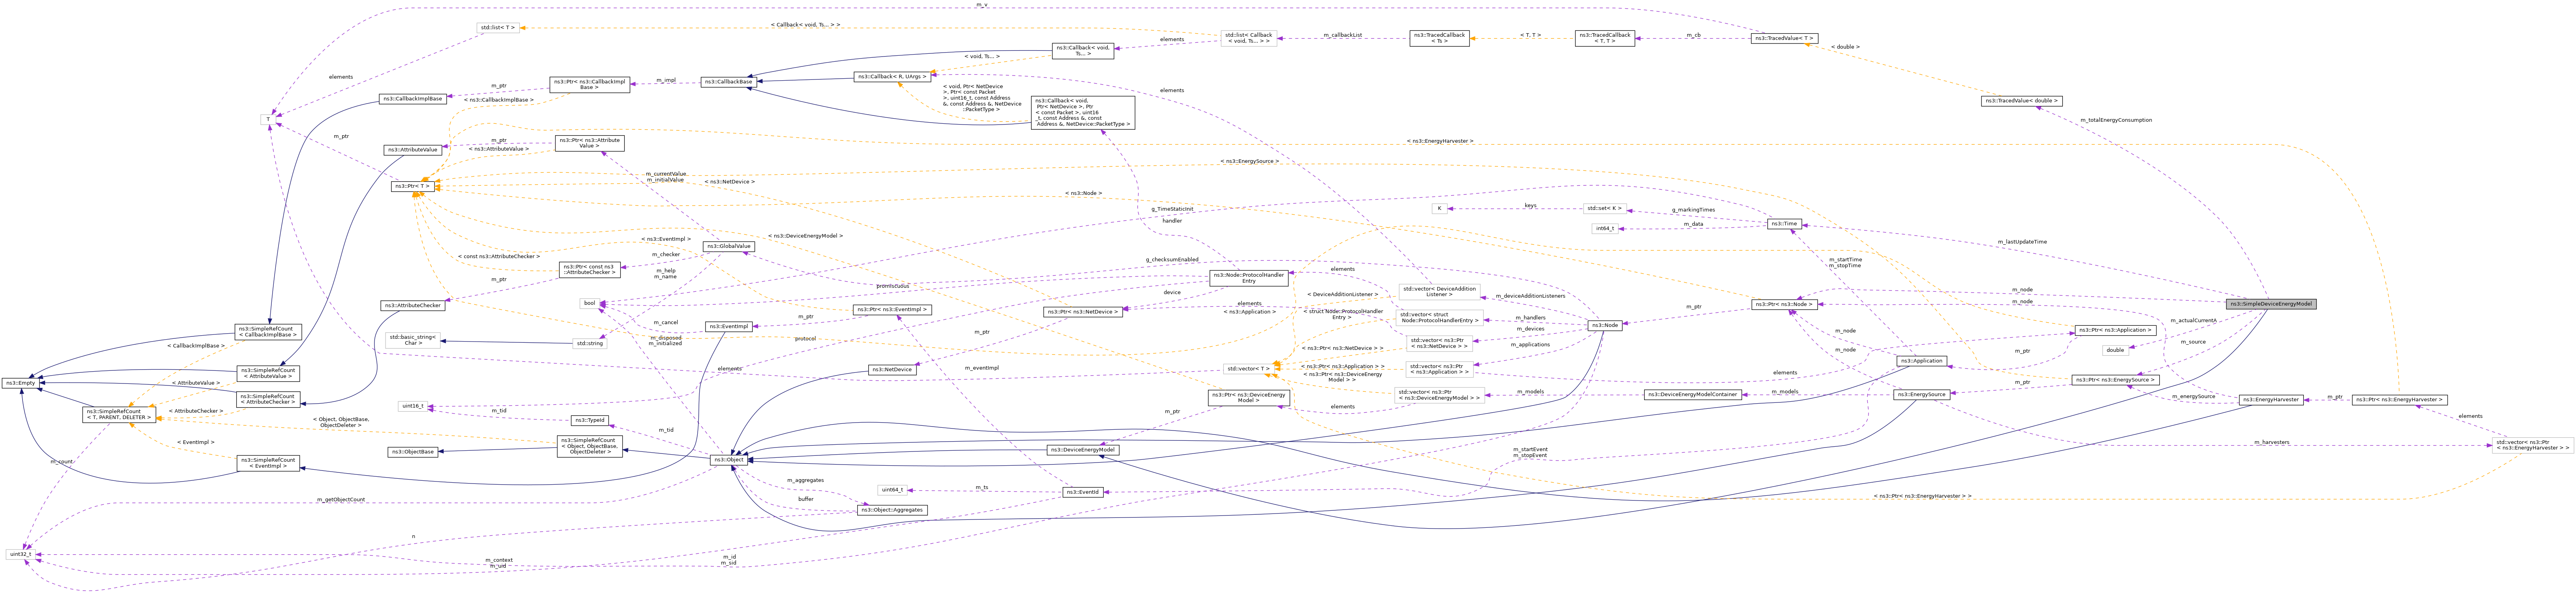Select ns3::SimpleRefCount< AttributeValue > node

point(268,373)
